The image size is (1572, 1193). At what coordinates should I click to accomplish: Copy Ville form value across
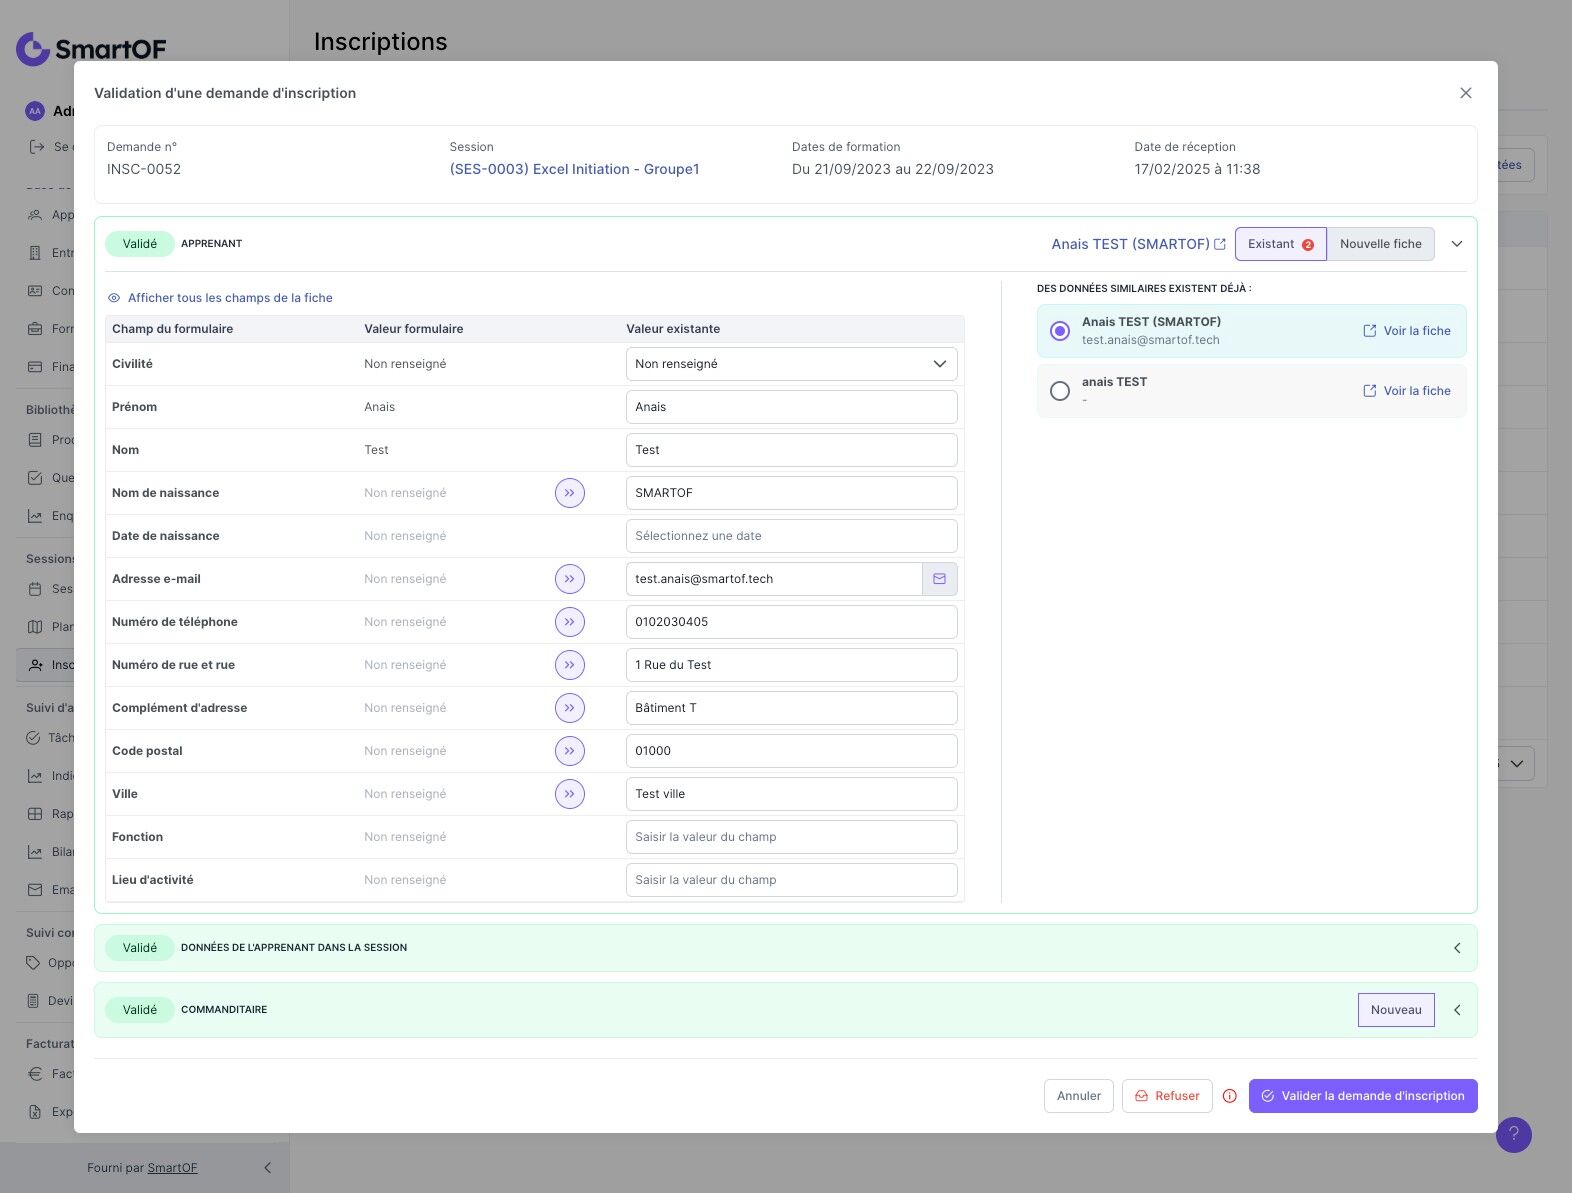[x=570, y=794]
